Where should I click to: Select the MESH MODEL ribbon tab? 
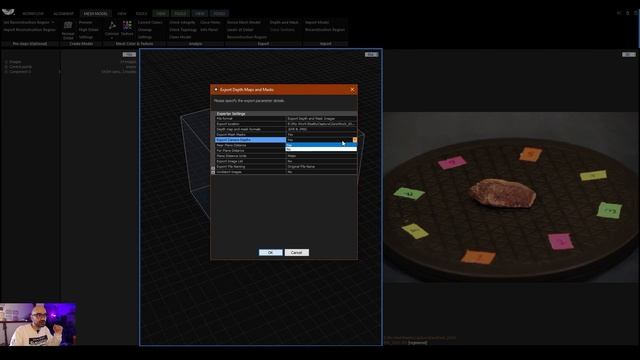(x=96, y=13)
